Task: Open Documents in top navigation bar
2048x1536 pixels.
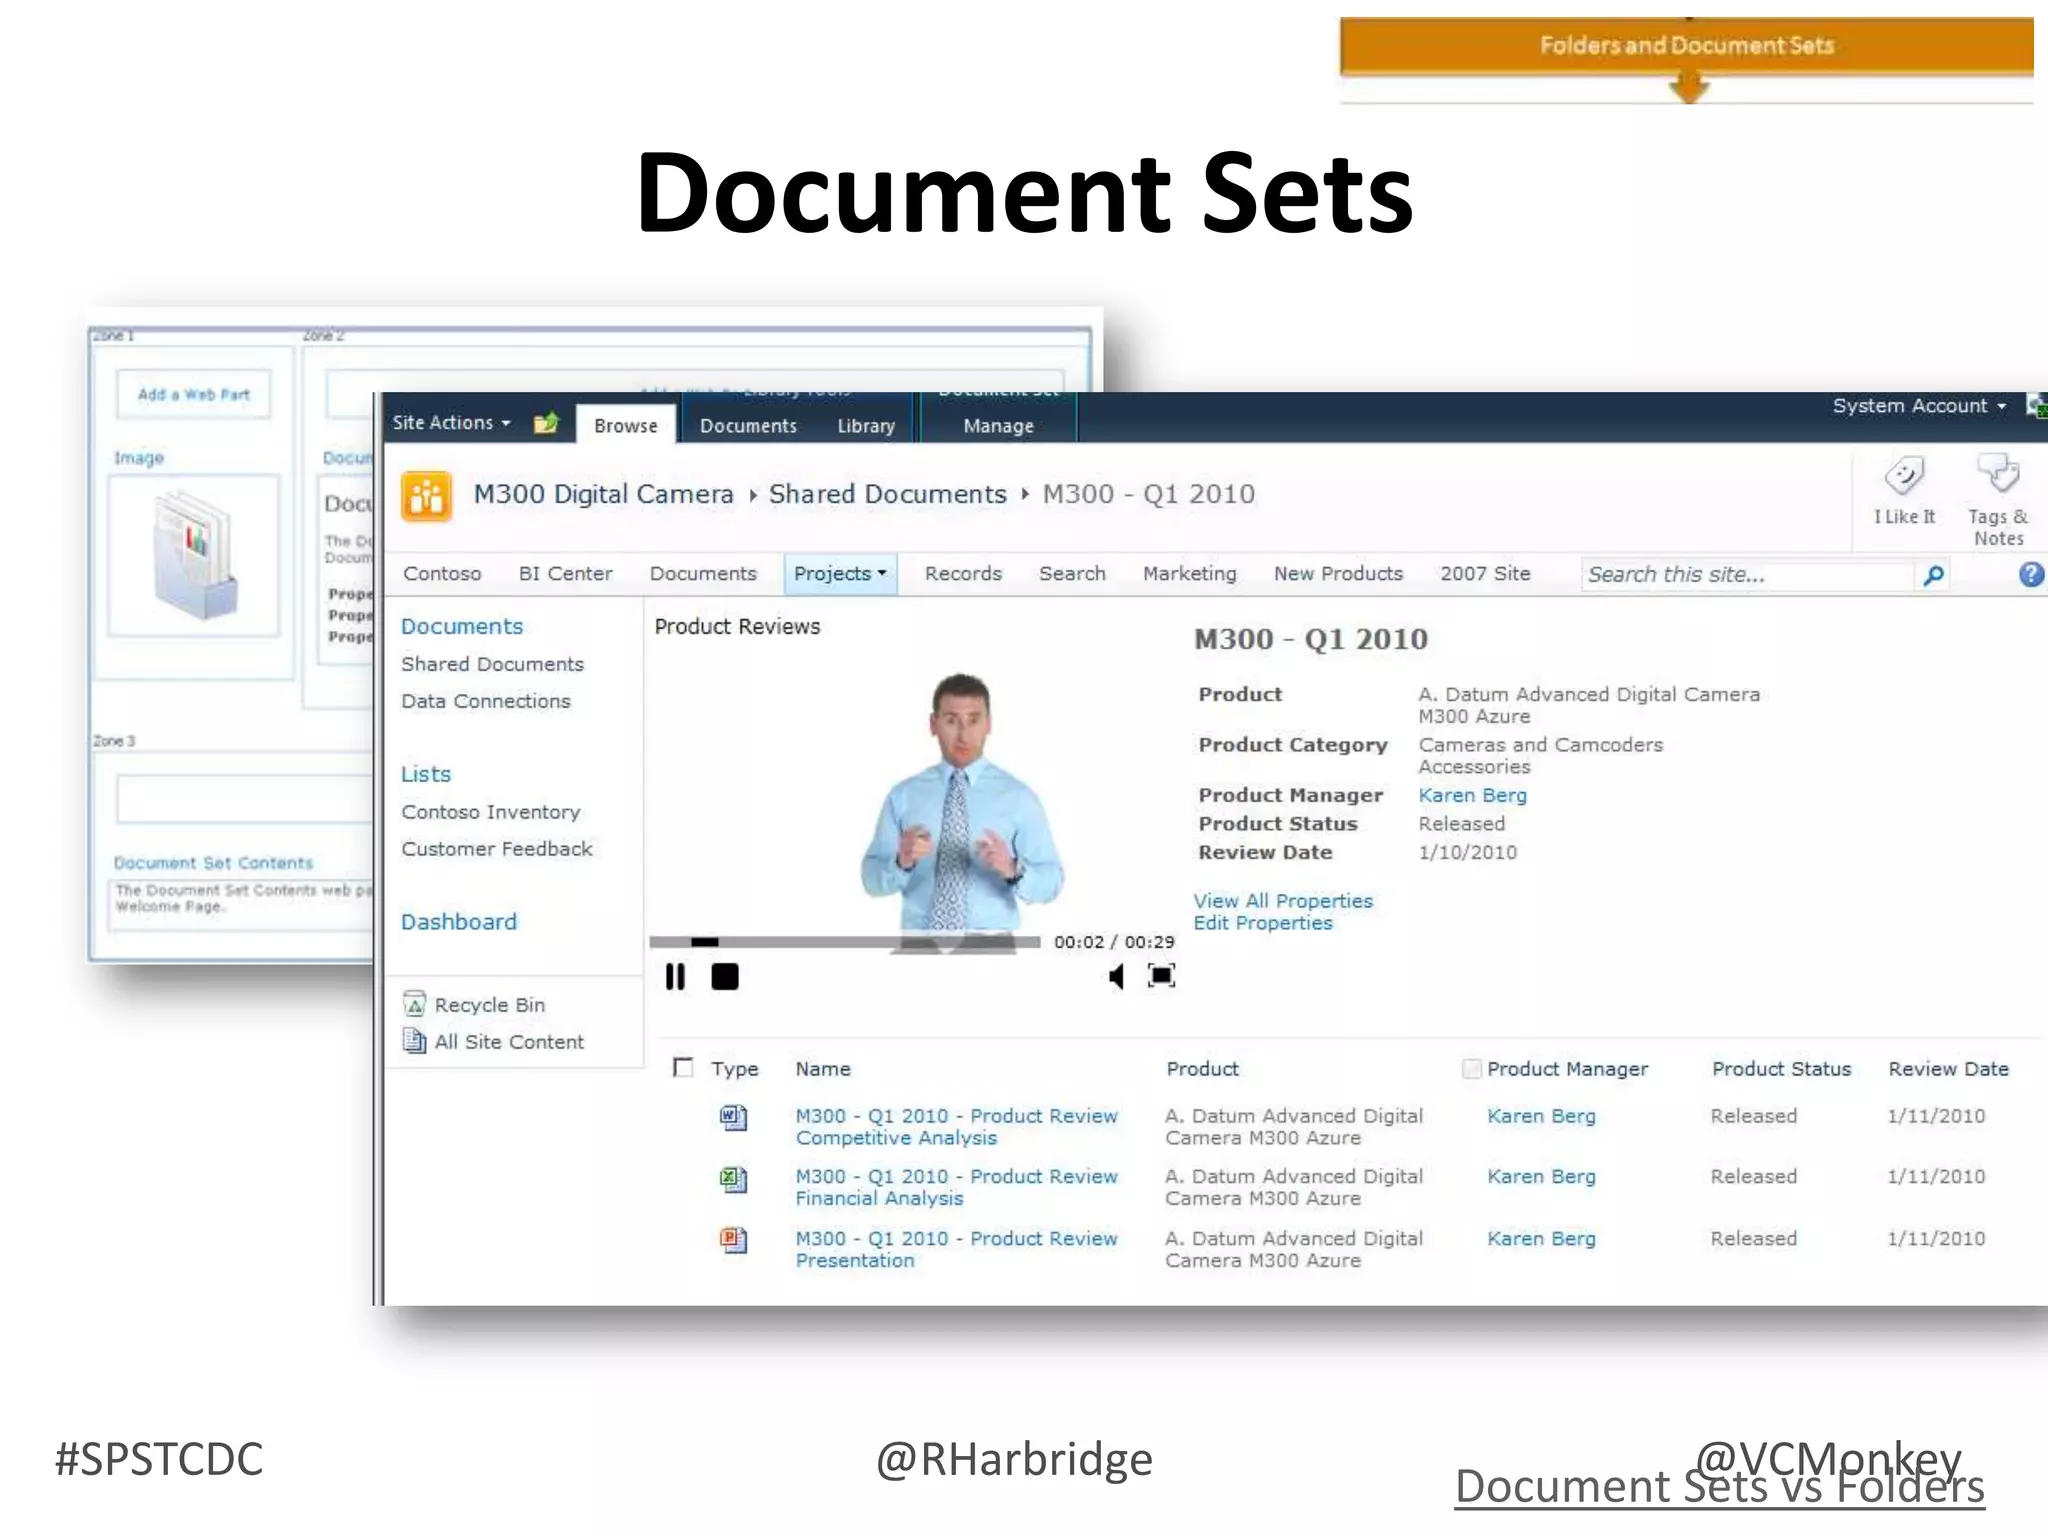Action: click(703, 574)
